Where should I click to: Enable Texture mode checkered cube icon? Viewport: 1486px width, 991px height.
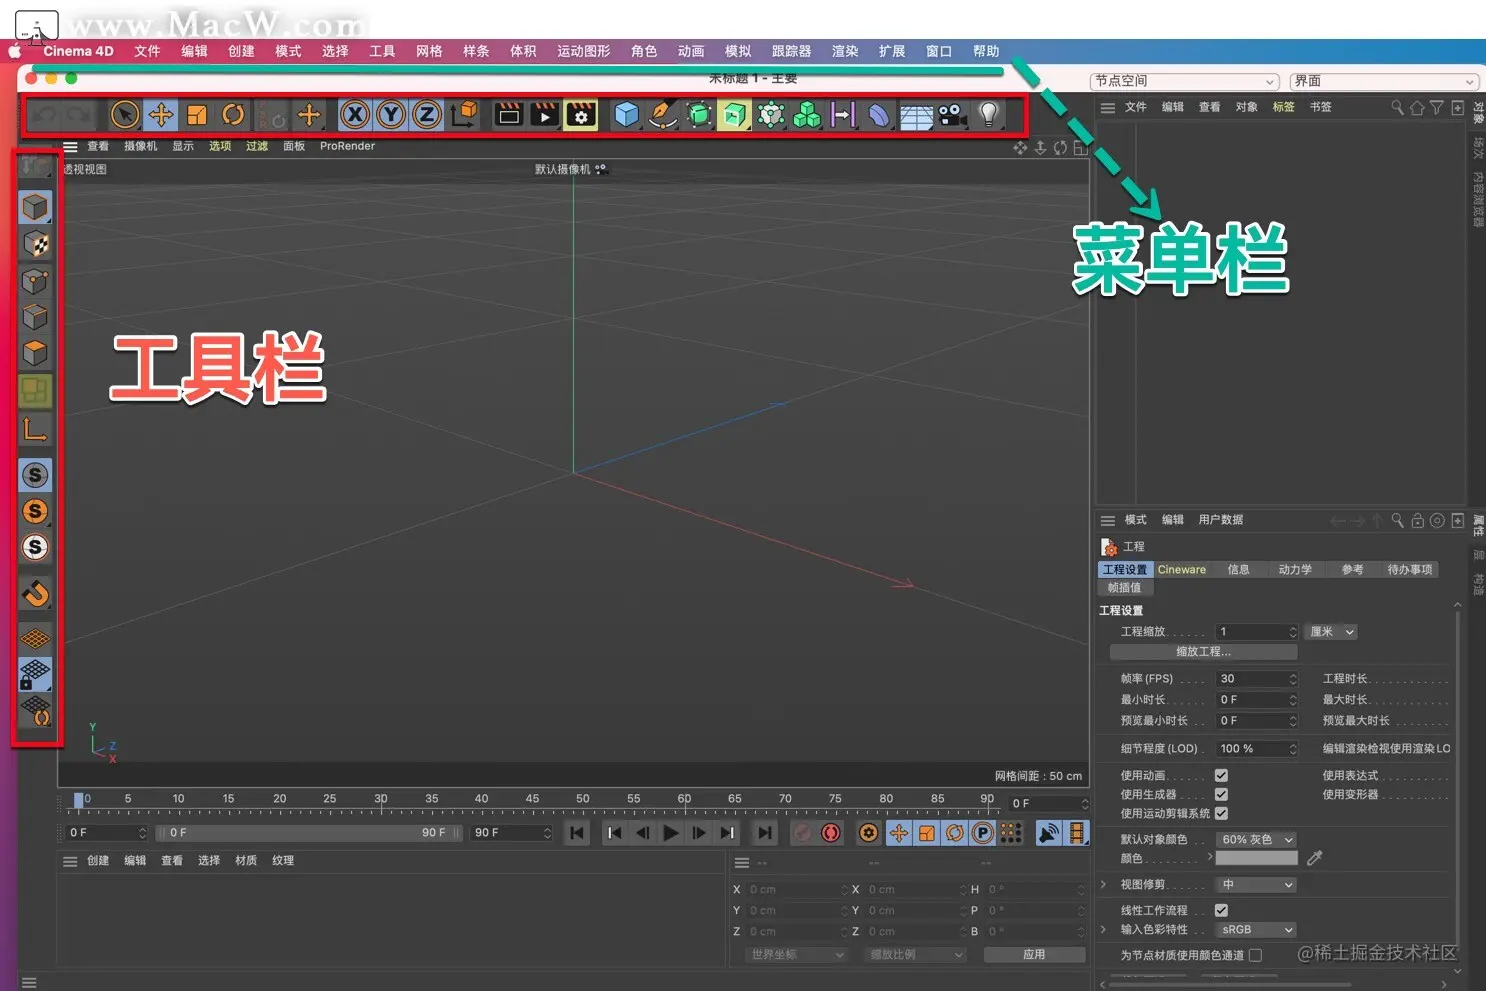click(35, 244)
